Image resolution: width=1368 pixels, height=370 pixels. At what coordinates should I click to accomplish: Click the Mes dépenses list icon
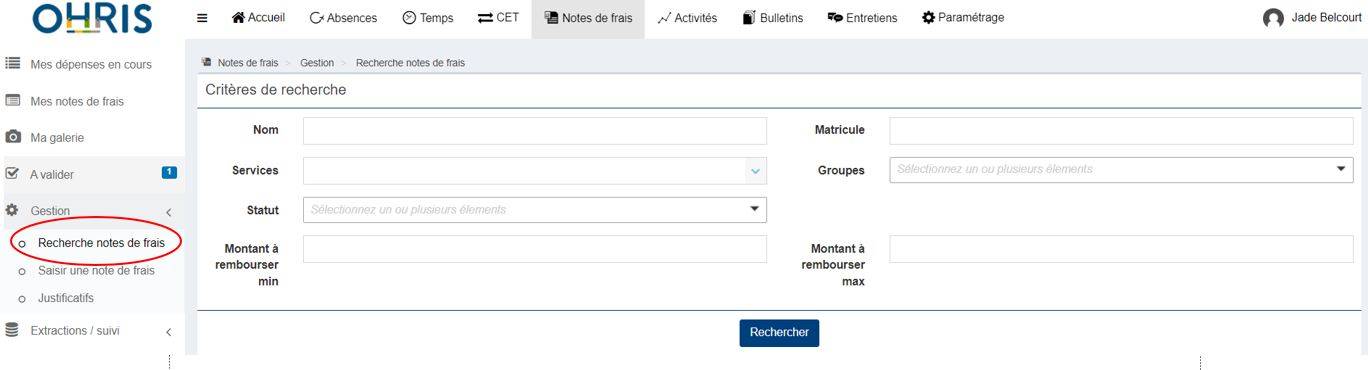coord(13,64)
